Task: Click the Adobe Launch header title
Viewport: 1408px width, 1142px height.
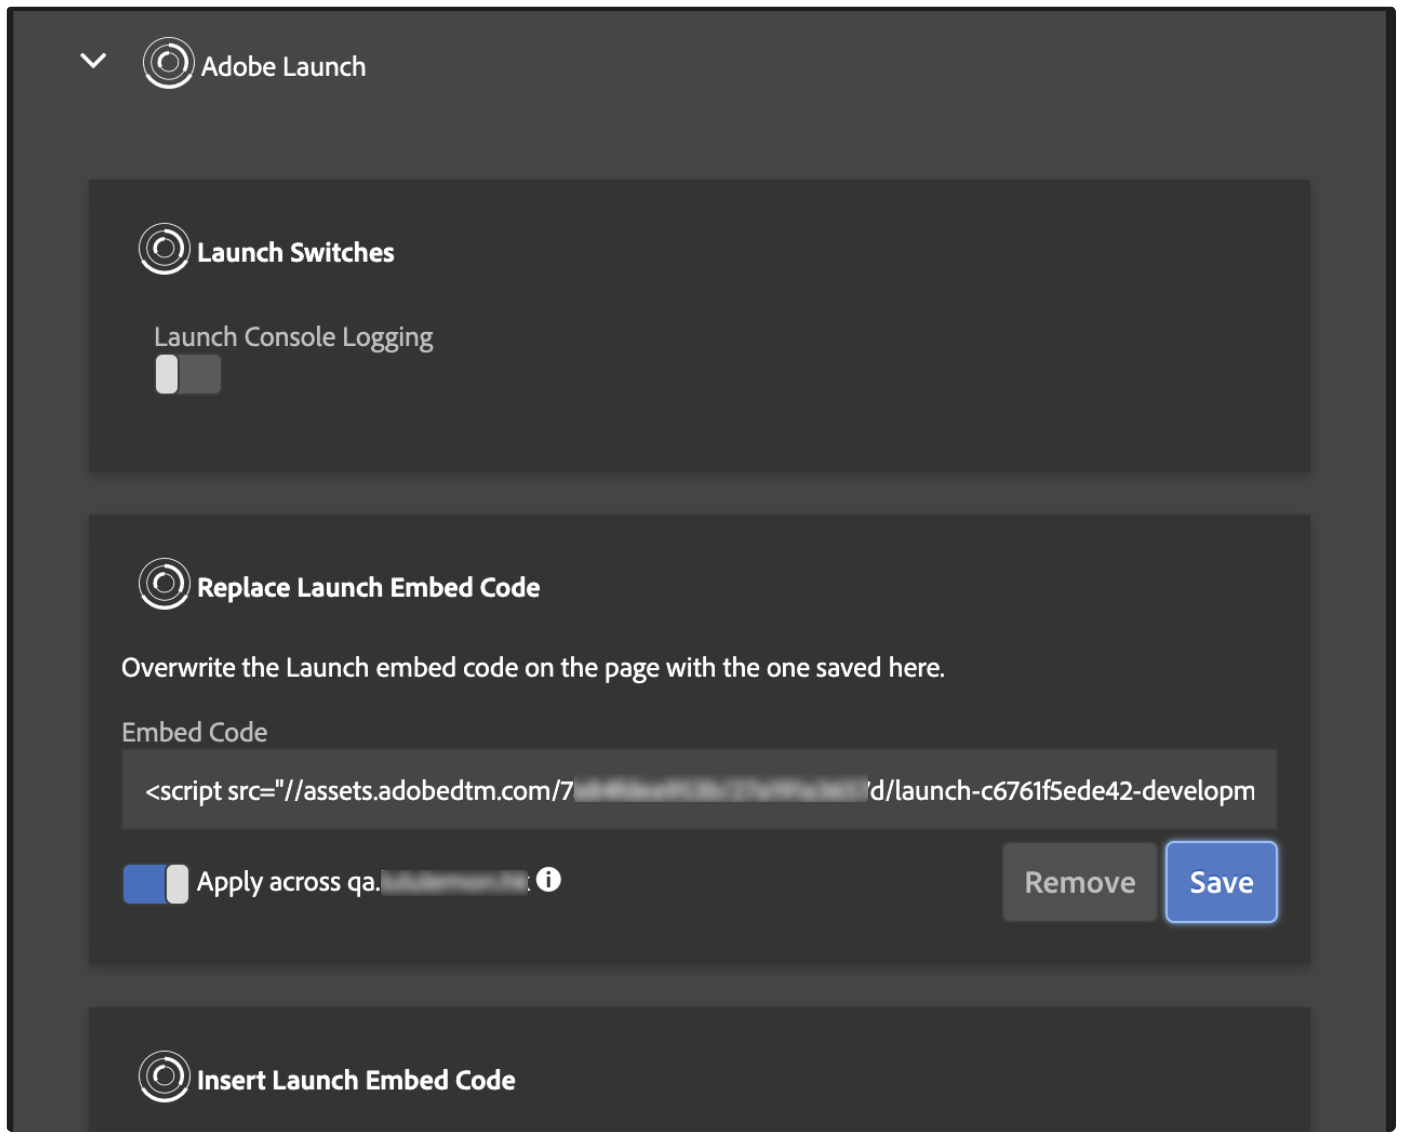Action: pos(283,67)
